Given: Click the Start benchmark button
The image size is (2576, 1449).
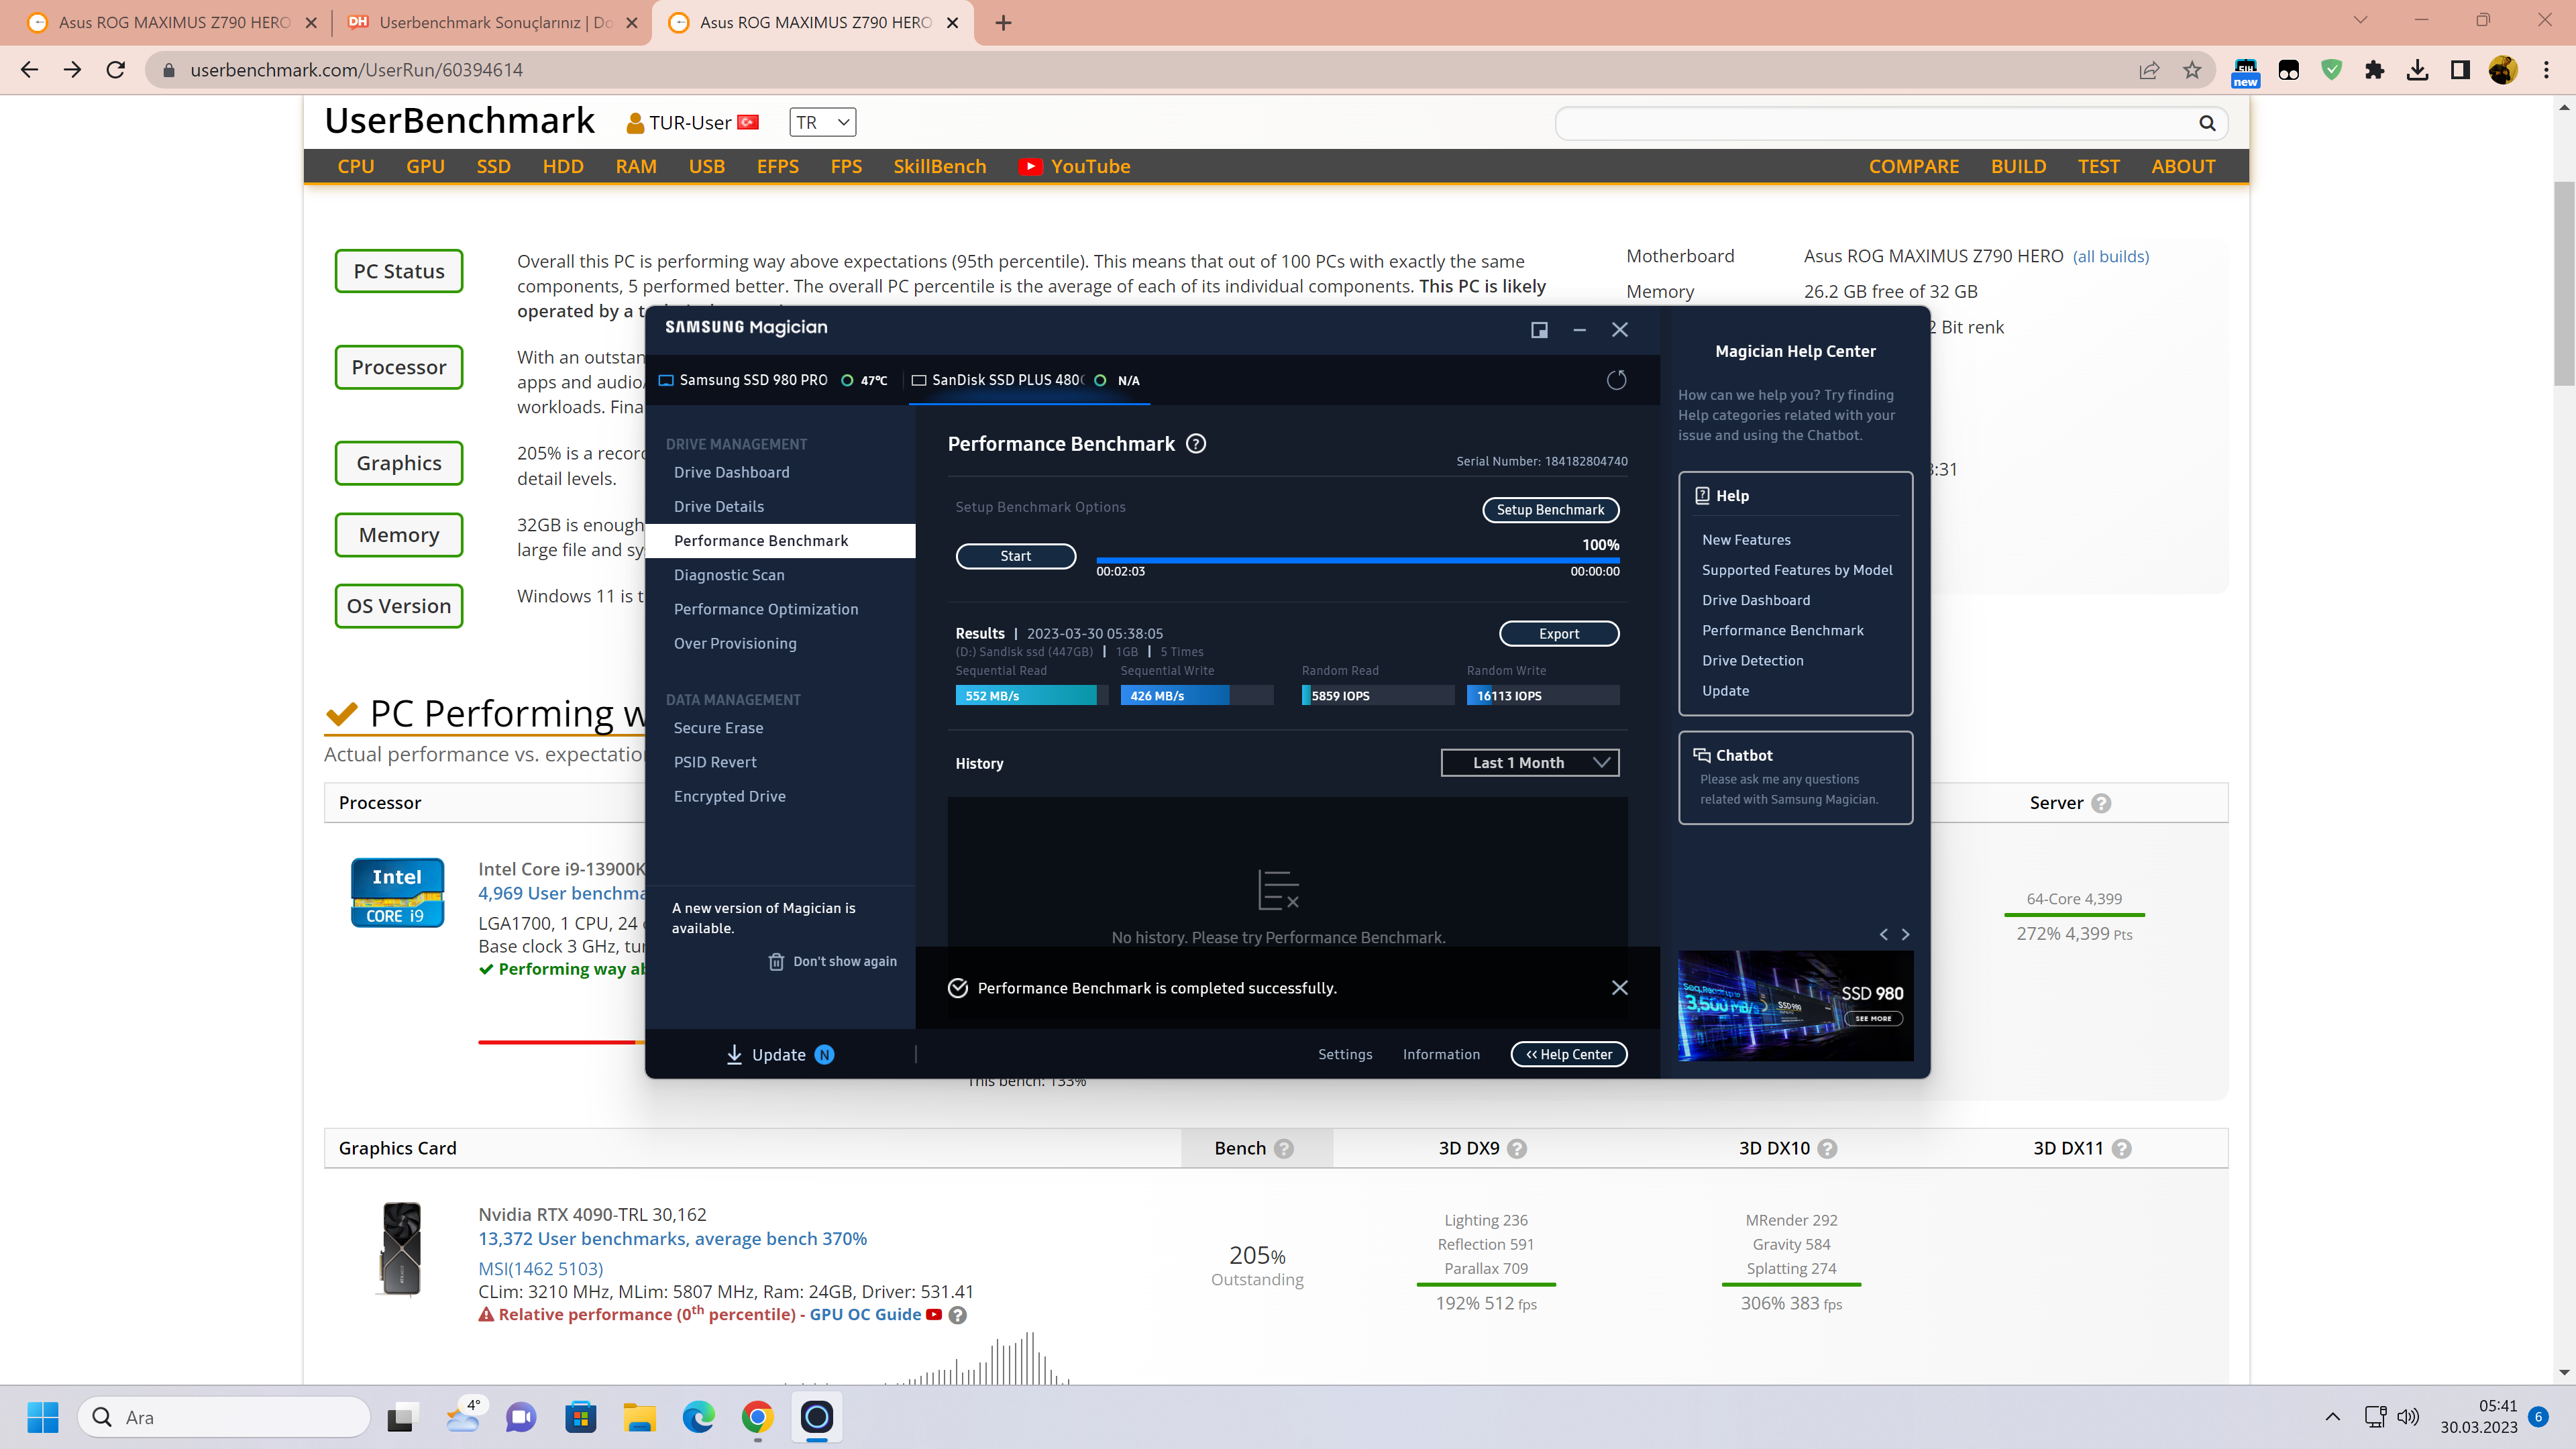Looking at the screenshot, I should click(1016, 556).
